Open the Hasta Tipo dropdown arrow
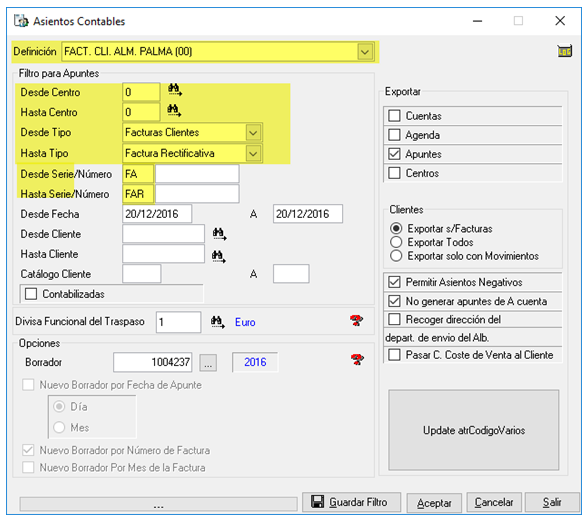Viewport: 588px width, 519px height. [254, 153]
